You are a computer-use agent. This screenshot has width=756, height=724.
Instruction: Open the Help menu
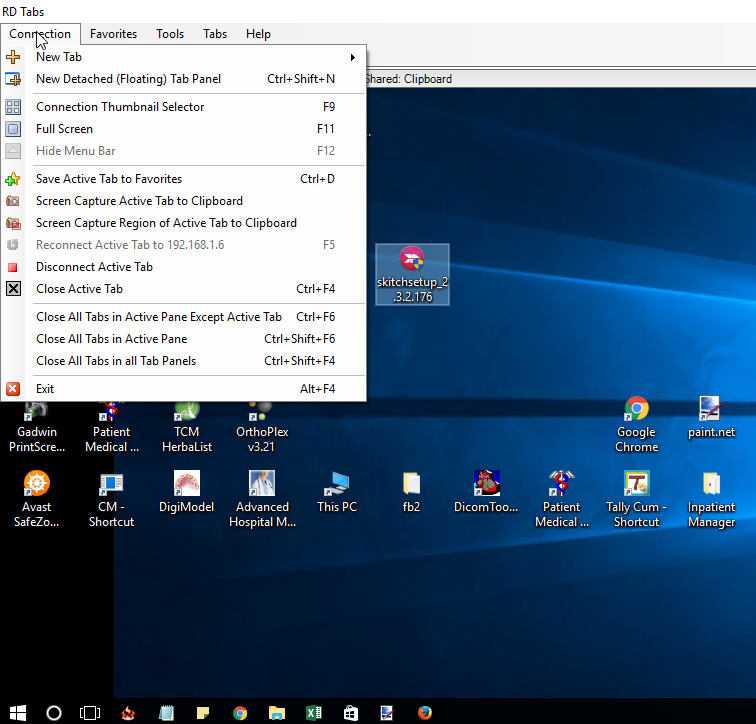[x=258, y=34]
